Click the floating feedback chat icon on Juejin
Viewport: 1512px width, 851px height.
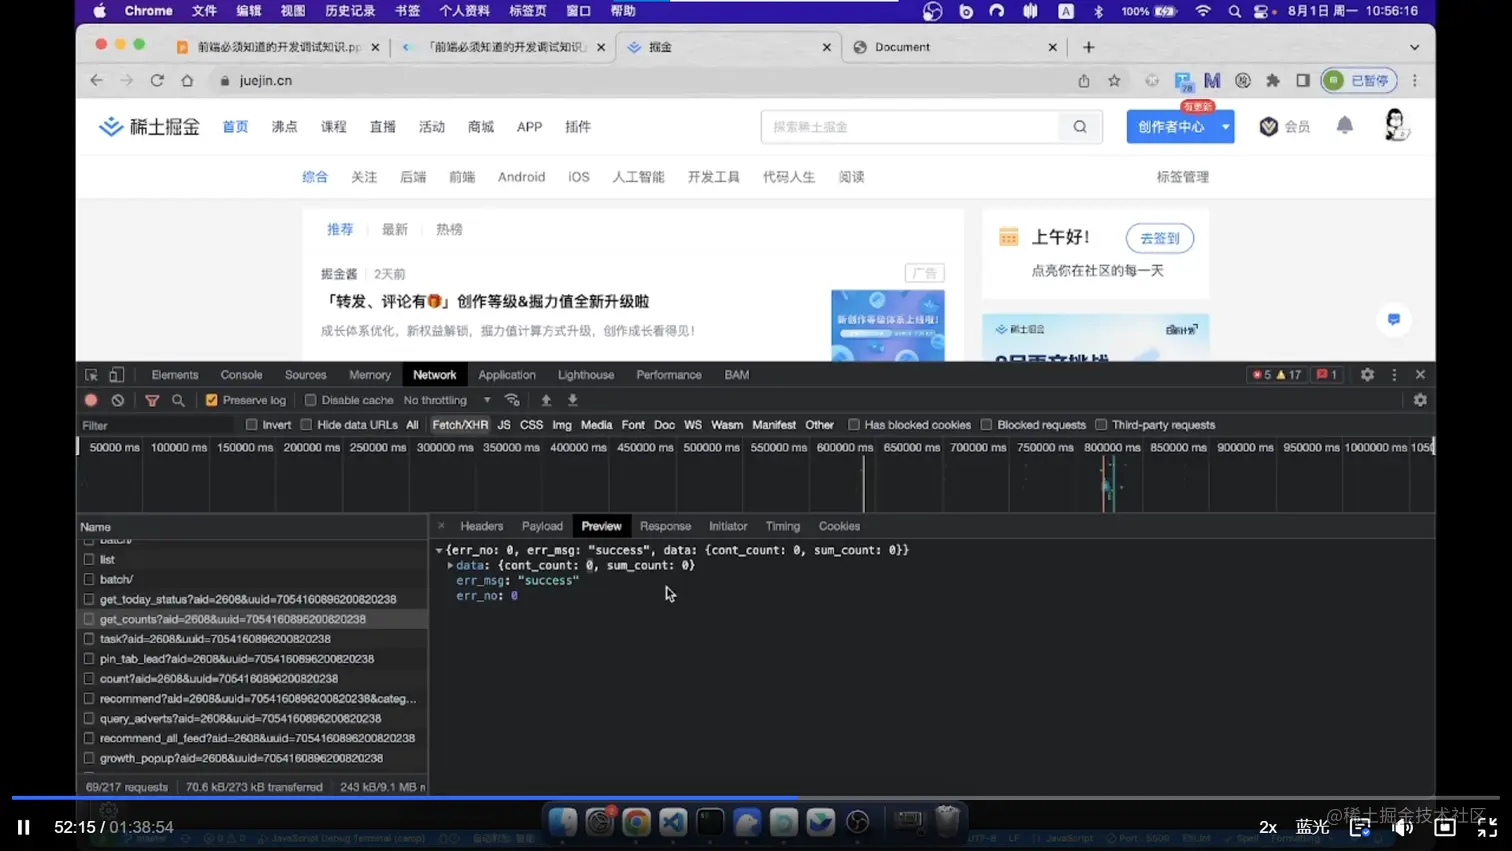pos(1394,319)
